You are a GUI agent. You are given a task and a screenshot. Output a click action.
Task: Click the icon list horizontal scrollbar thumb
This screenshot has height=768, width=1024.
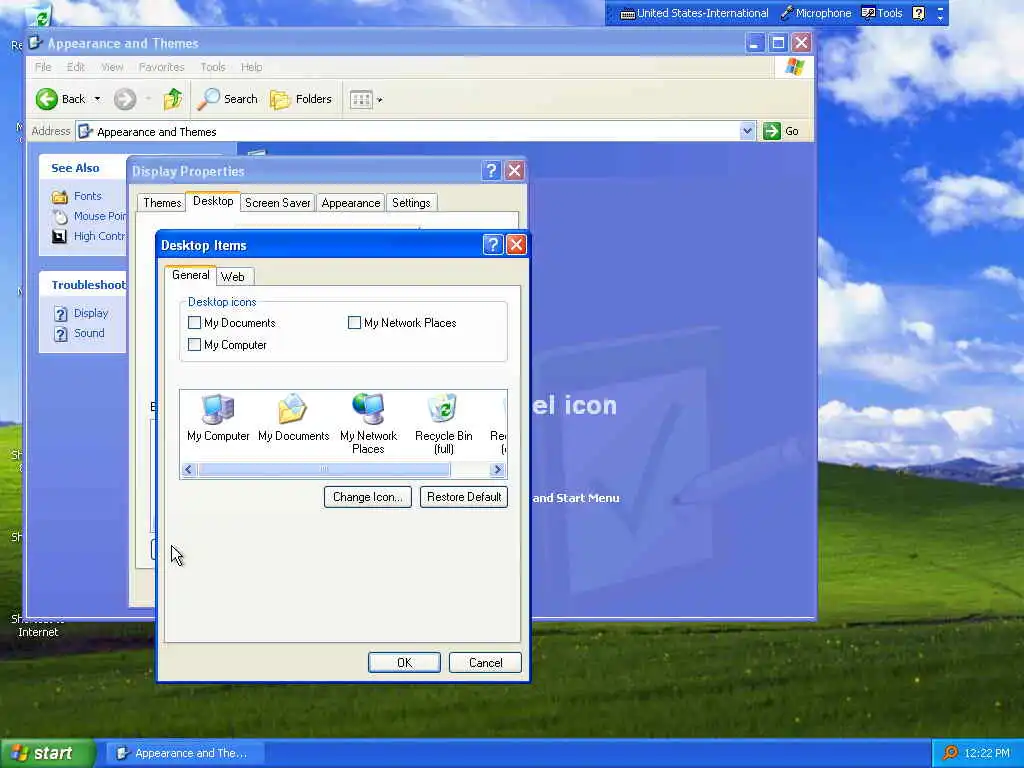click(324, 469)
